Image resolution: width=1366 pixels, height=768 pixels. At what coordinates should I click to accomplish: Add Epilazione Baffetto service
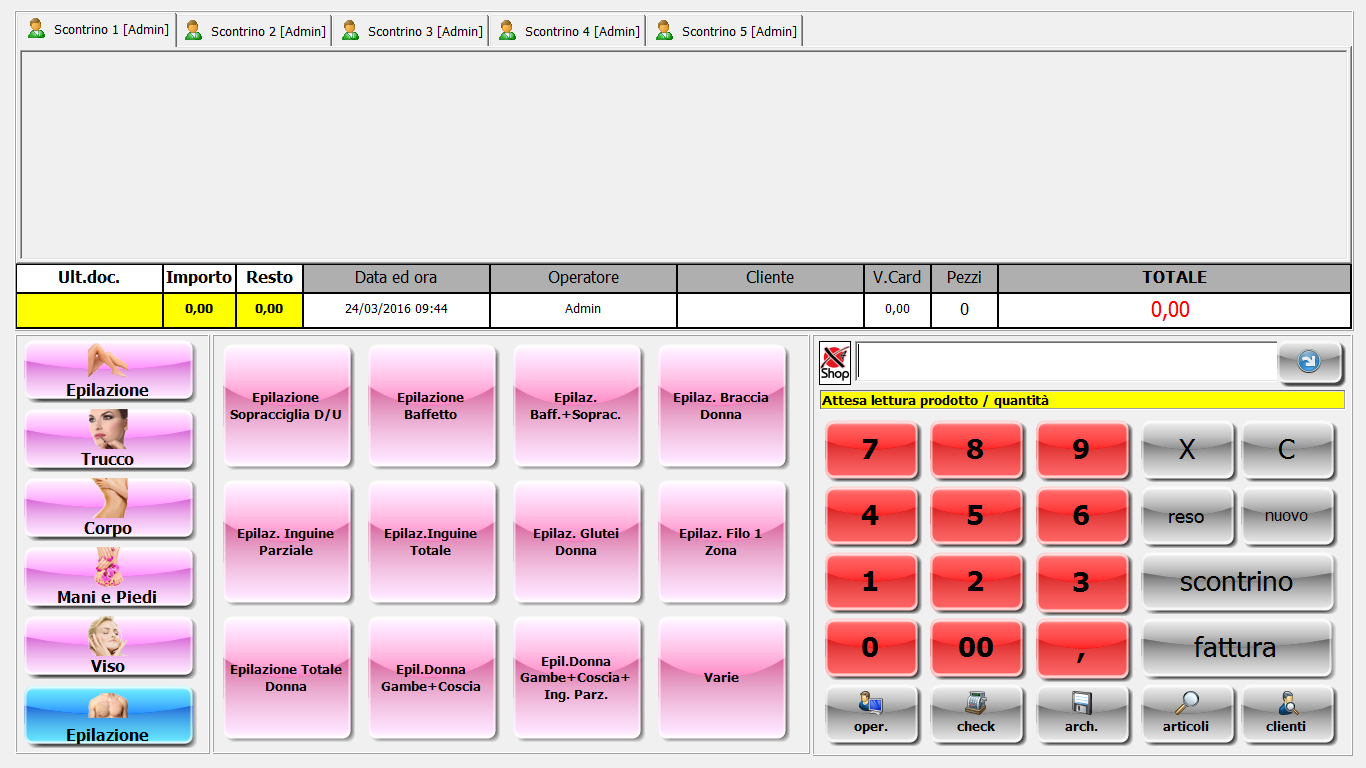click(x=431, y=406)
